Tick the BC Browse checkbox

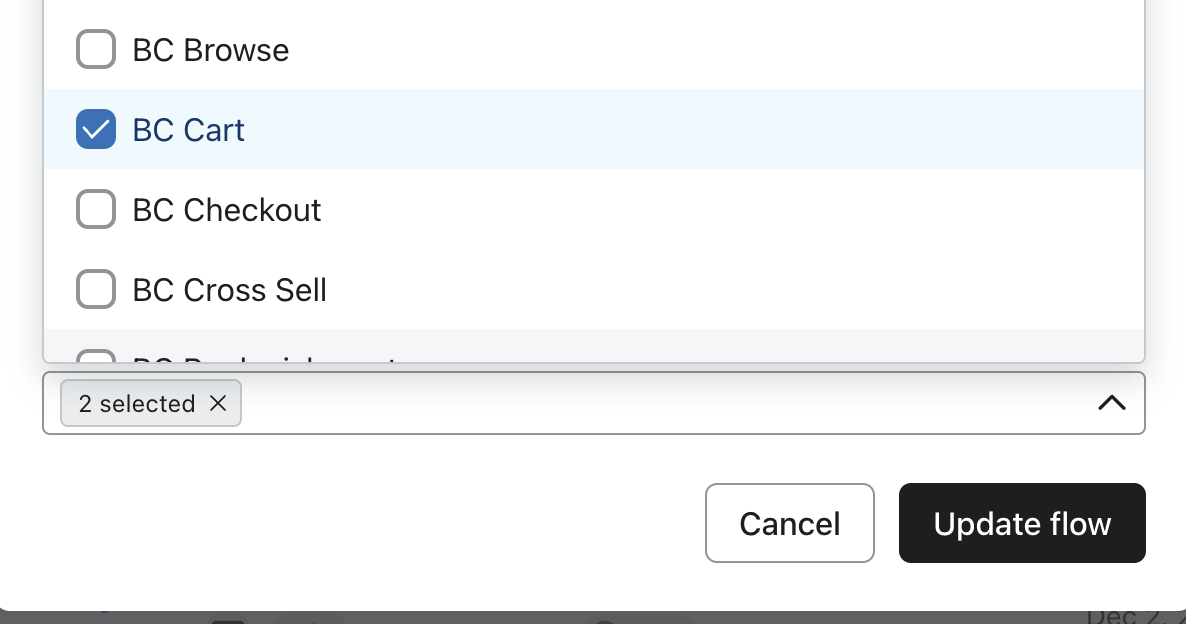coord(96,50)
